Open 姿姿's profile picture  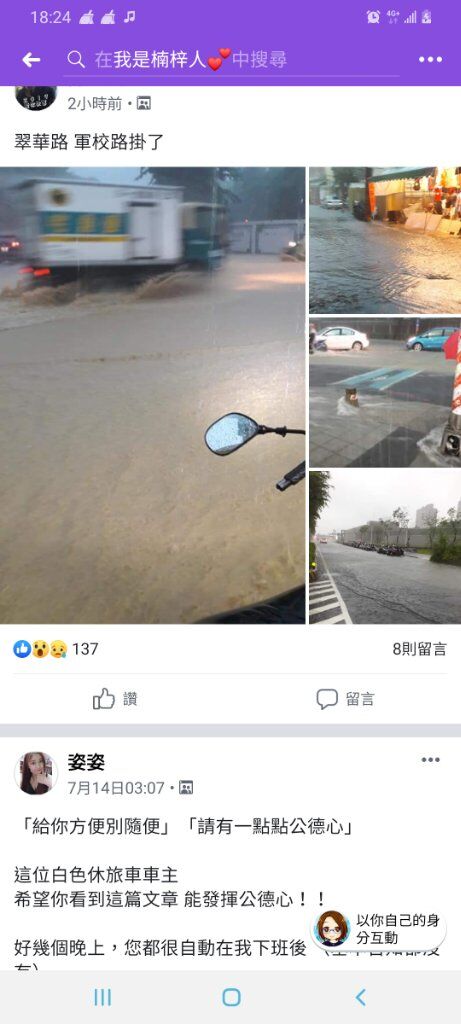(x=35, y=773)
